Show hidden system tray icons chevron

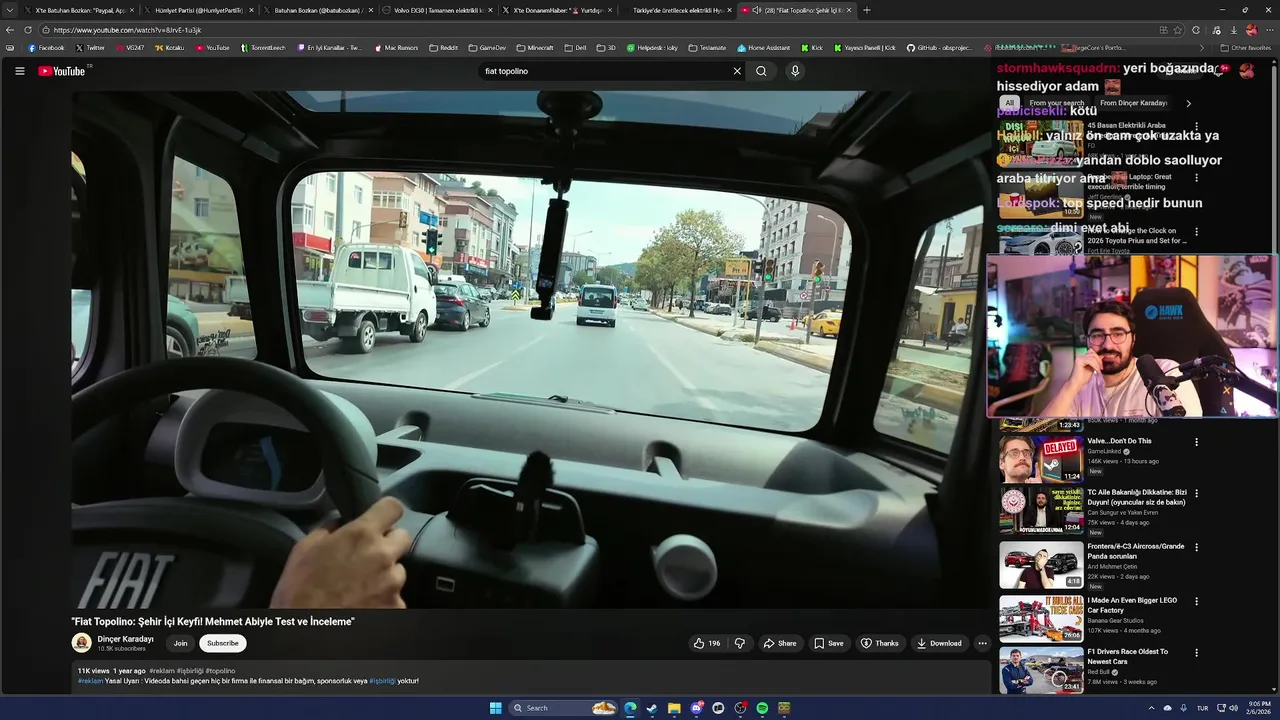tap(1151, 708)
